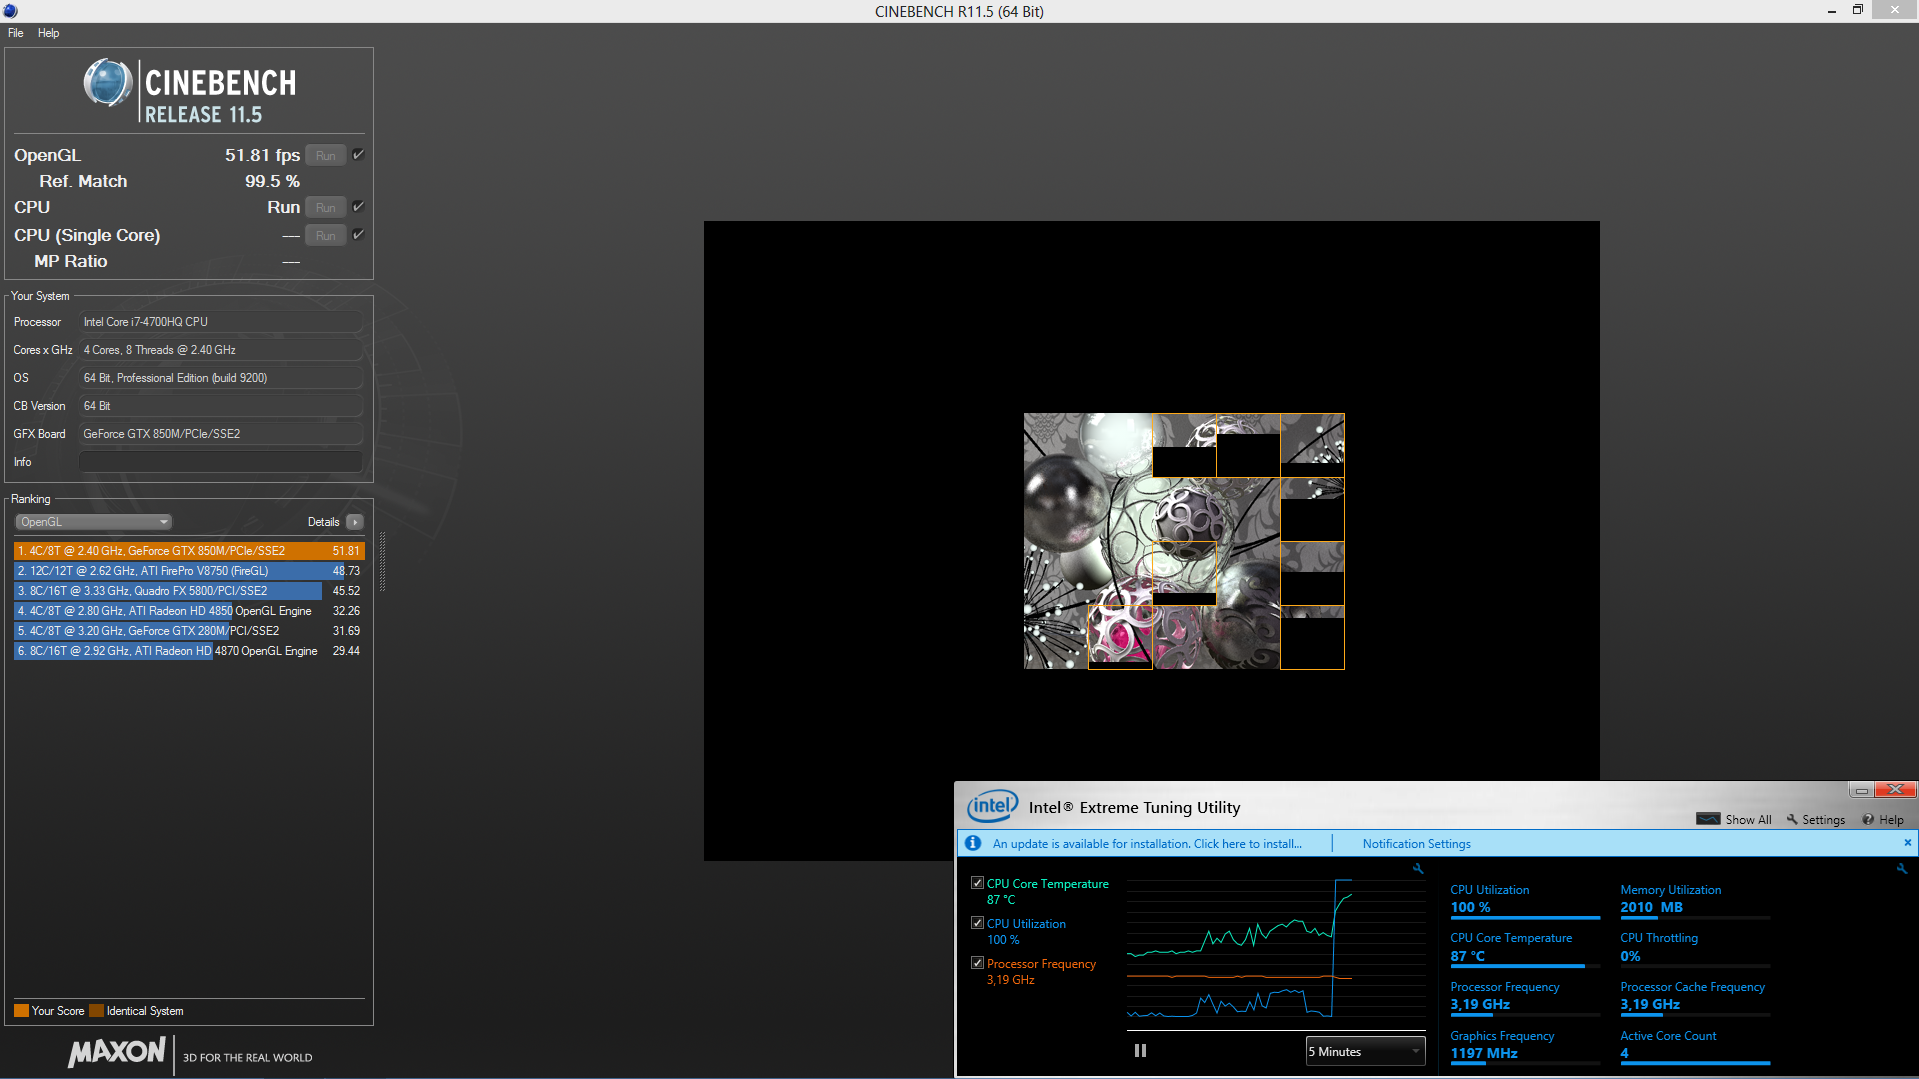Click the Intel logo in Extreme Tuning Utility
The image size is (1919, 1079).
click(992, 806)
